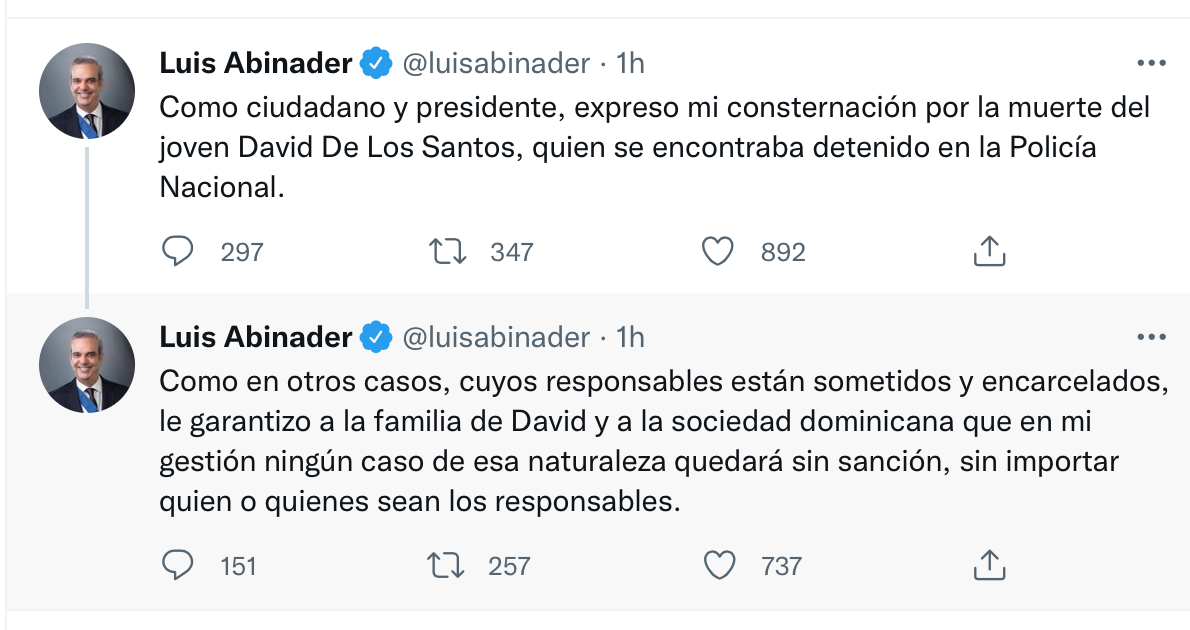Open the more options menu on first tweet
Viewport: 1190px width, 630px height.
pos(1151,63)
